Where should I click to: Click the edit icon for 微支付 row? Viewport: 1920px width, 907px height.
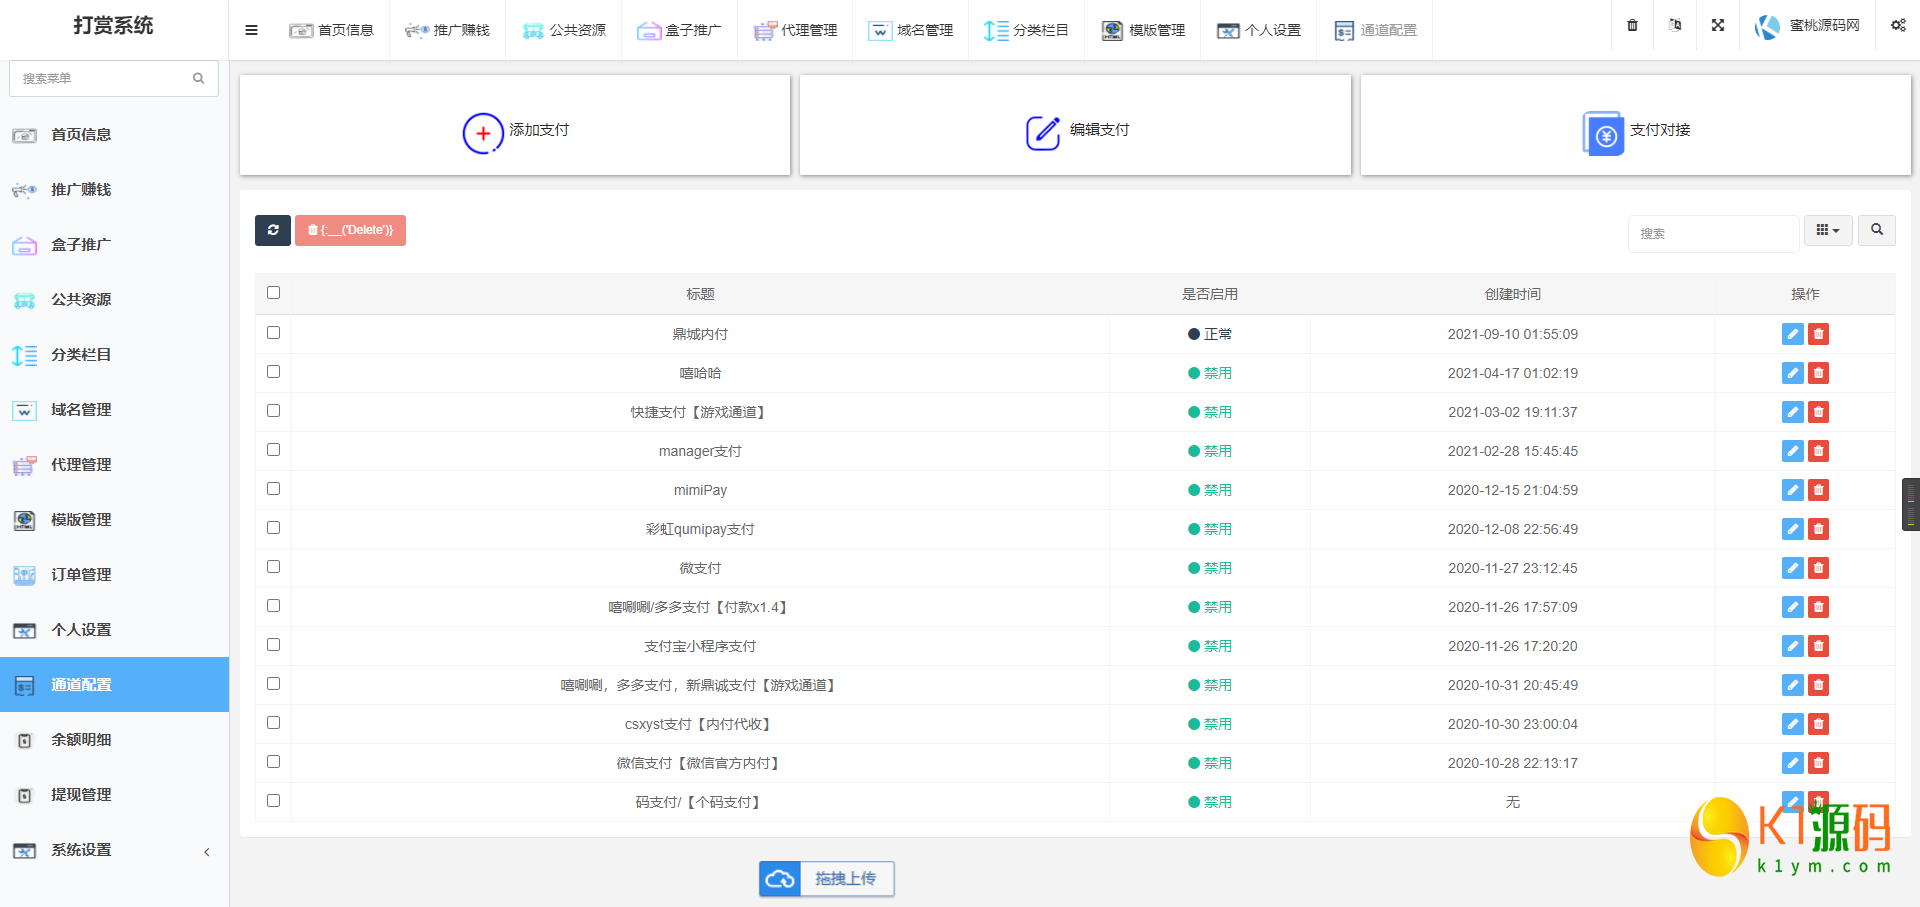1792,568
